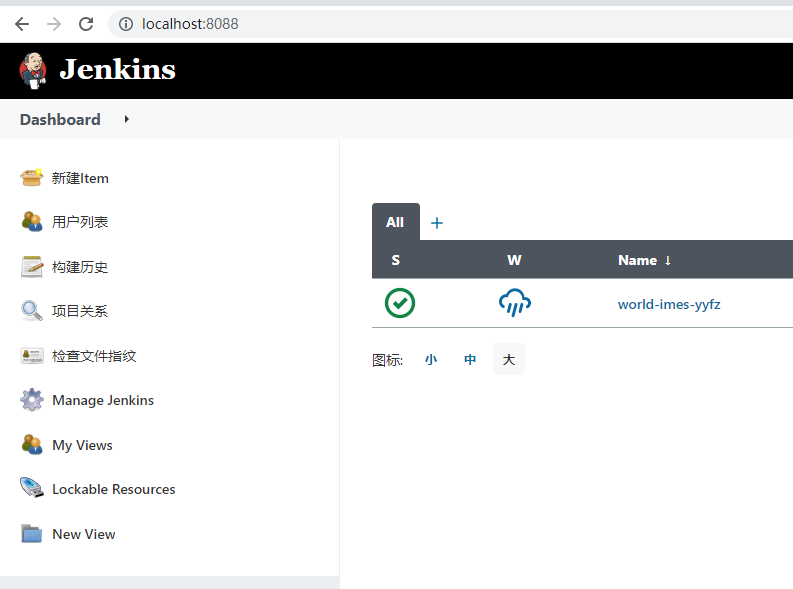Click the Manage Jenkins gear icon
This screenshot has height=589, width=793.
pos(32,399)
